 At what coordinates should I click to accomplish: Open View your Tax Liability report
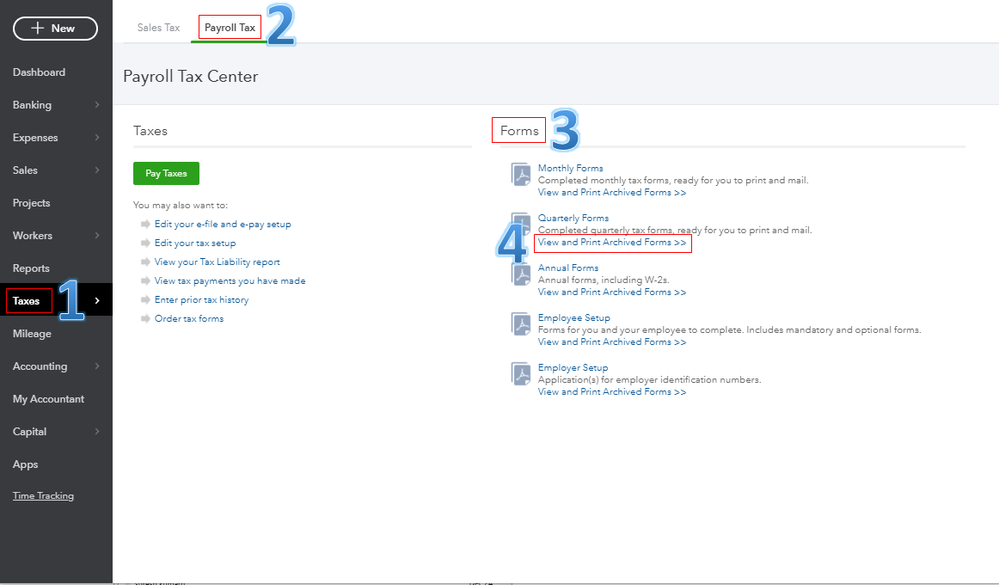(x=217, y=262)
